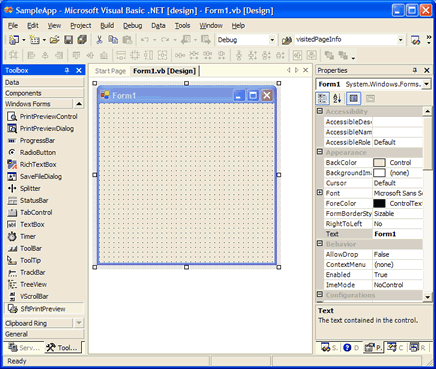This screenshot has width=436, height=369.
Task: Open the General toolbox section
Action: (x=44, y=334)
